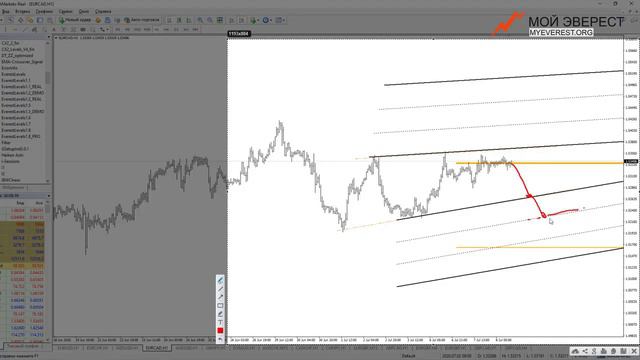640x360 pixels.
Task: Select MA-Crossover_Signal in Navigator list
Action: pyautogui.click(x=22, y=62)
